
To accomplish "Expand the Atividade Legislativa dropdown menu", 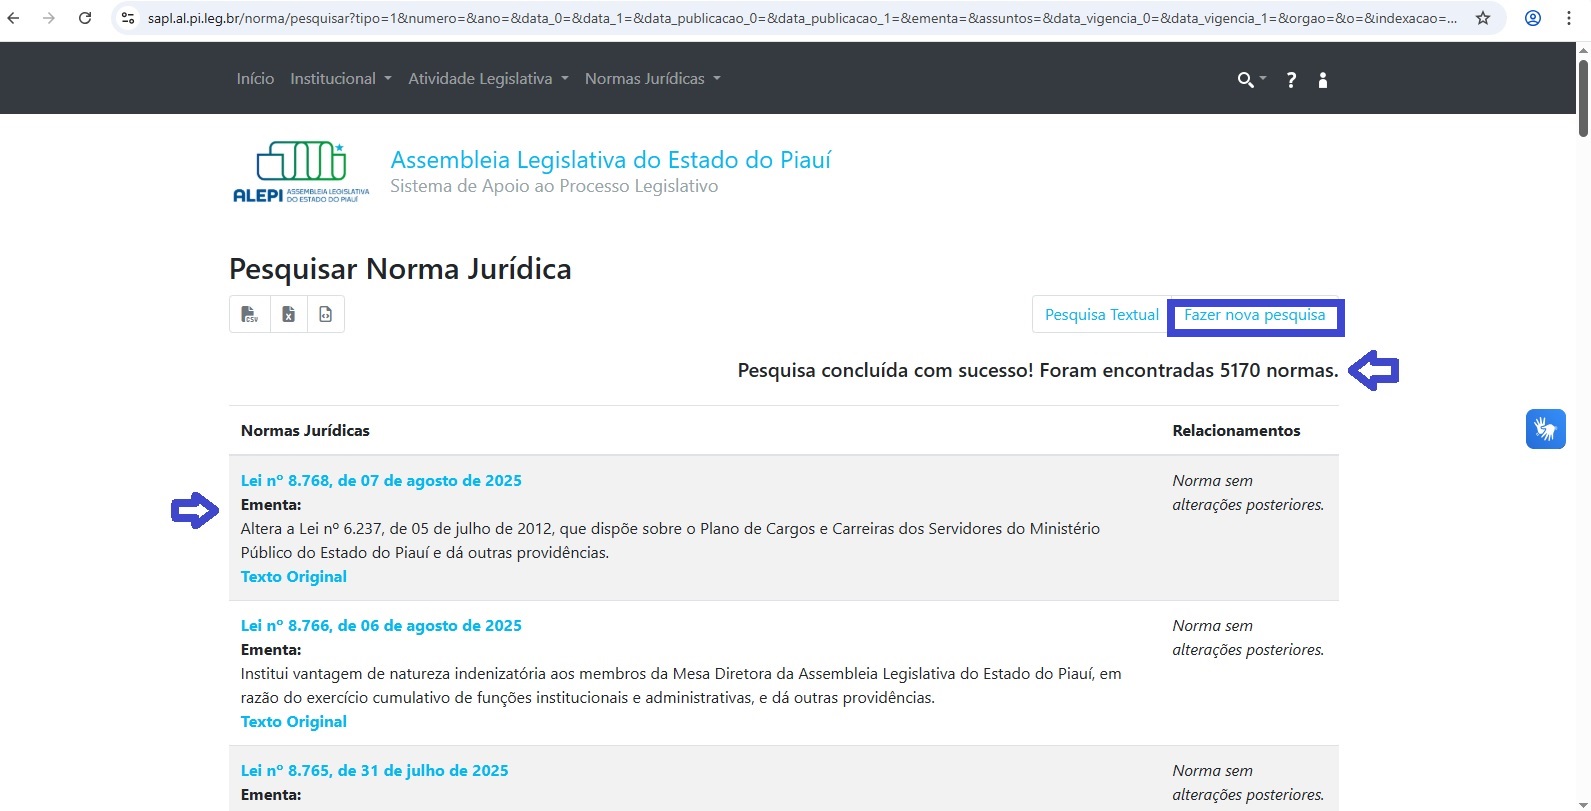I will [488, 79].
